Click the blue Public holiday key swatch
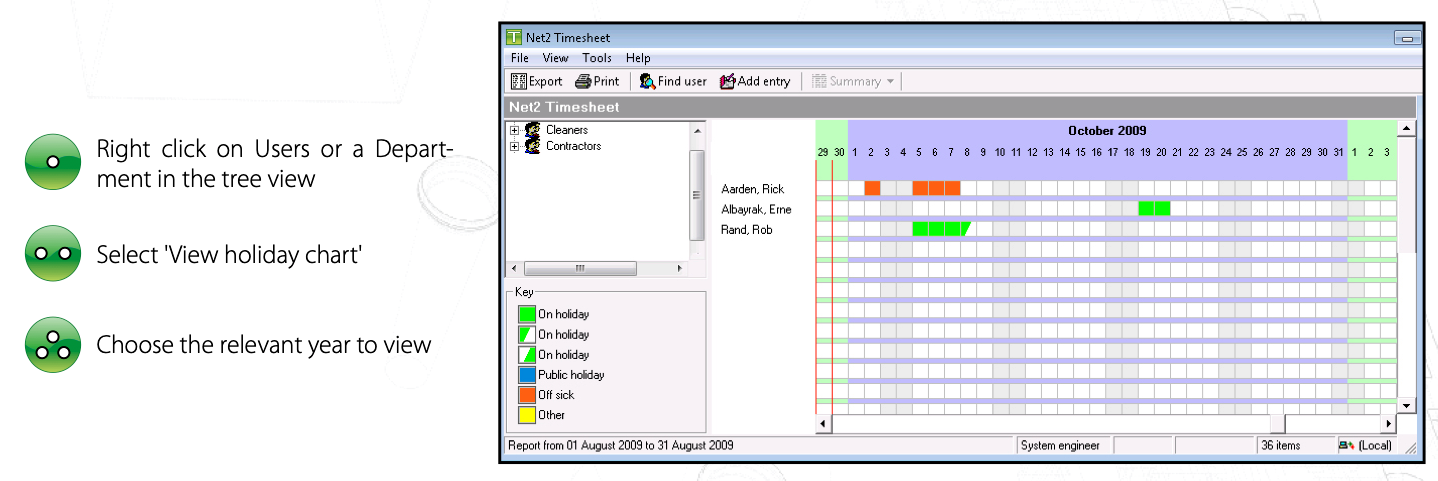The image size is (1438, 481). click(x=527, y=375)
